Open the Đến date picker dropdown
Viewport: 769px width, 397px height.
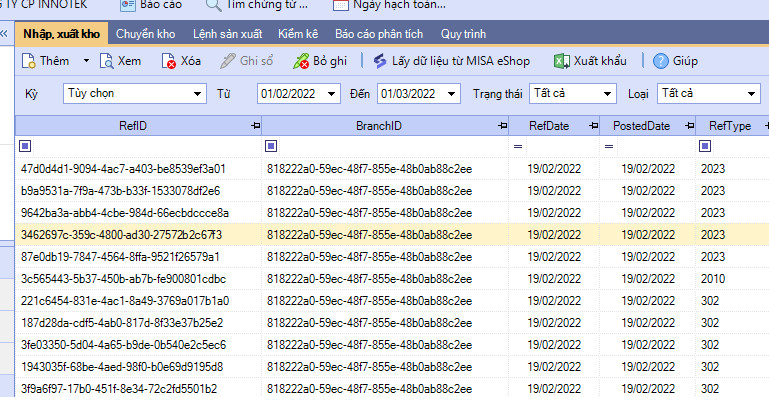(x=452, y=94)
